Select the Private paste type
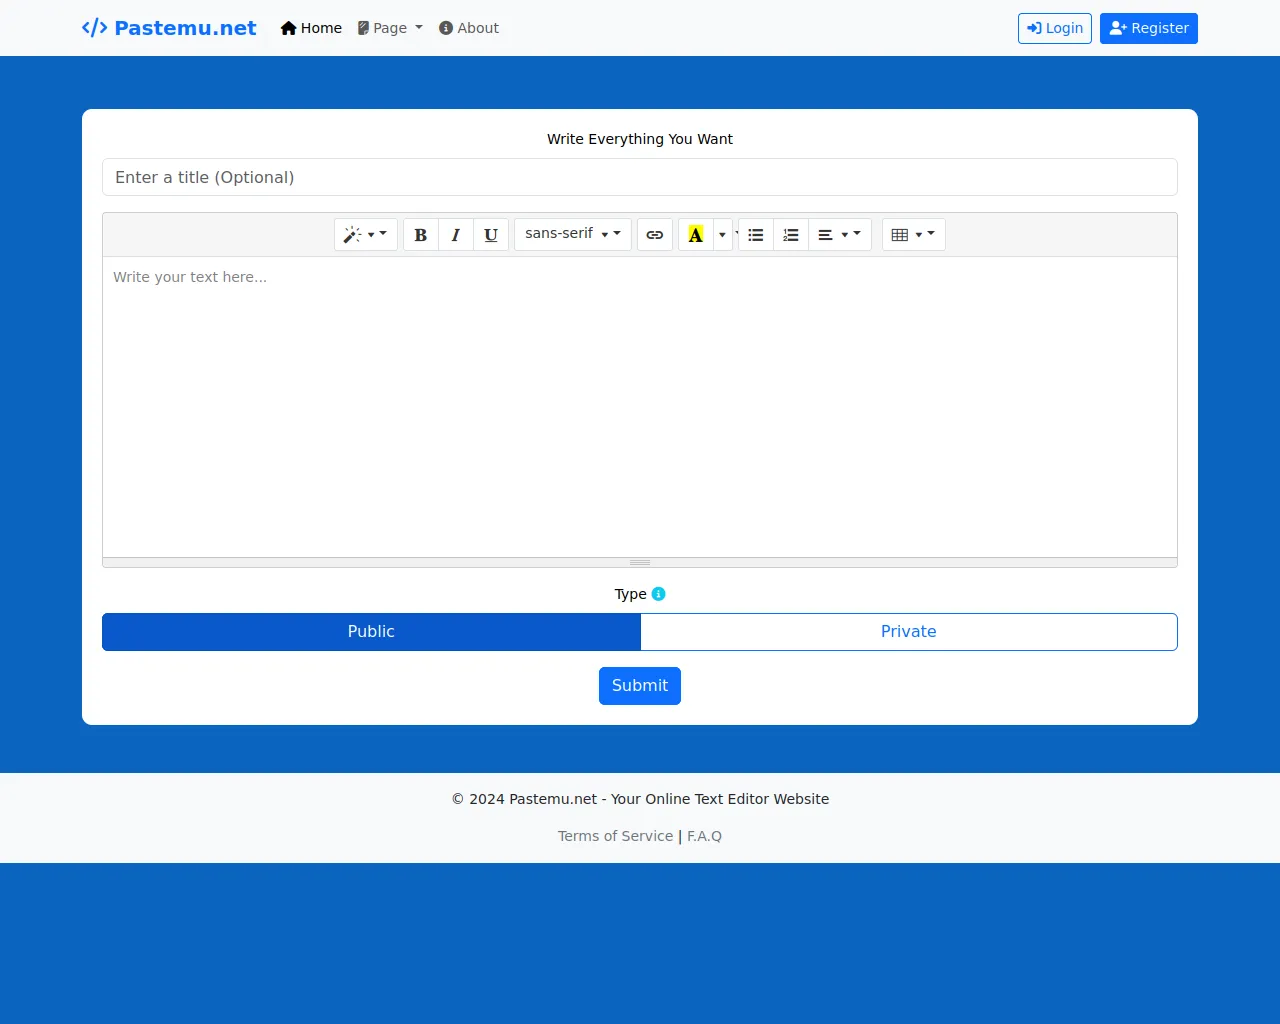Viewport: 1280px width, 1024px height. point(908,632)
